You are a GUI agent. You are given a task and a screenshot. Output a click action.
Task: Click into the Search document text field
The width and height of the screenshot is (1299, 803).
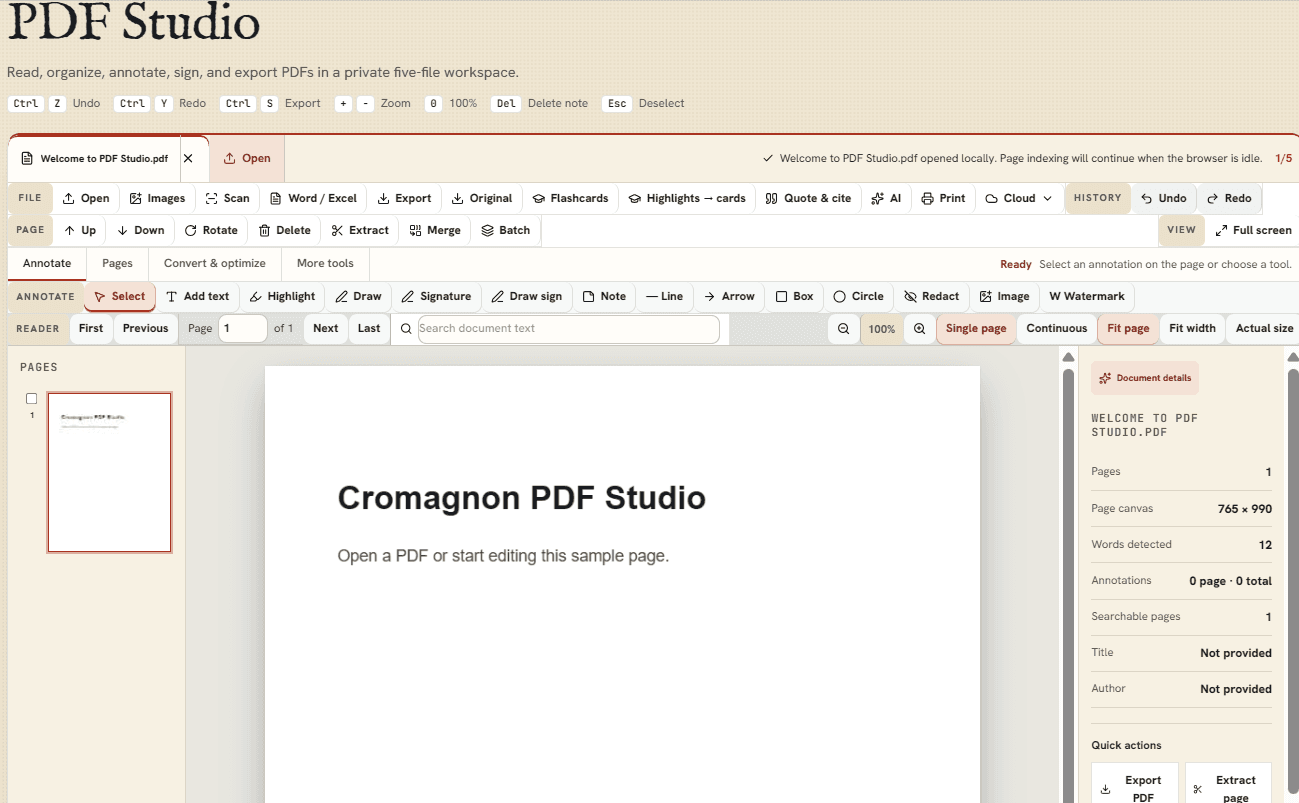coord(568,328)
